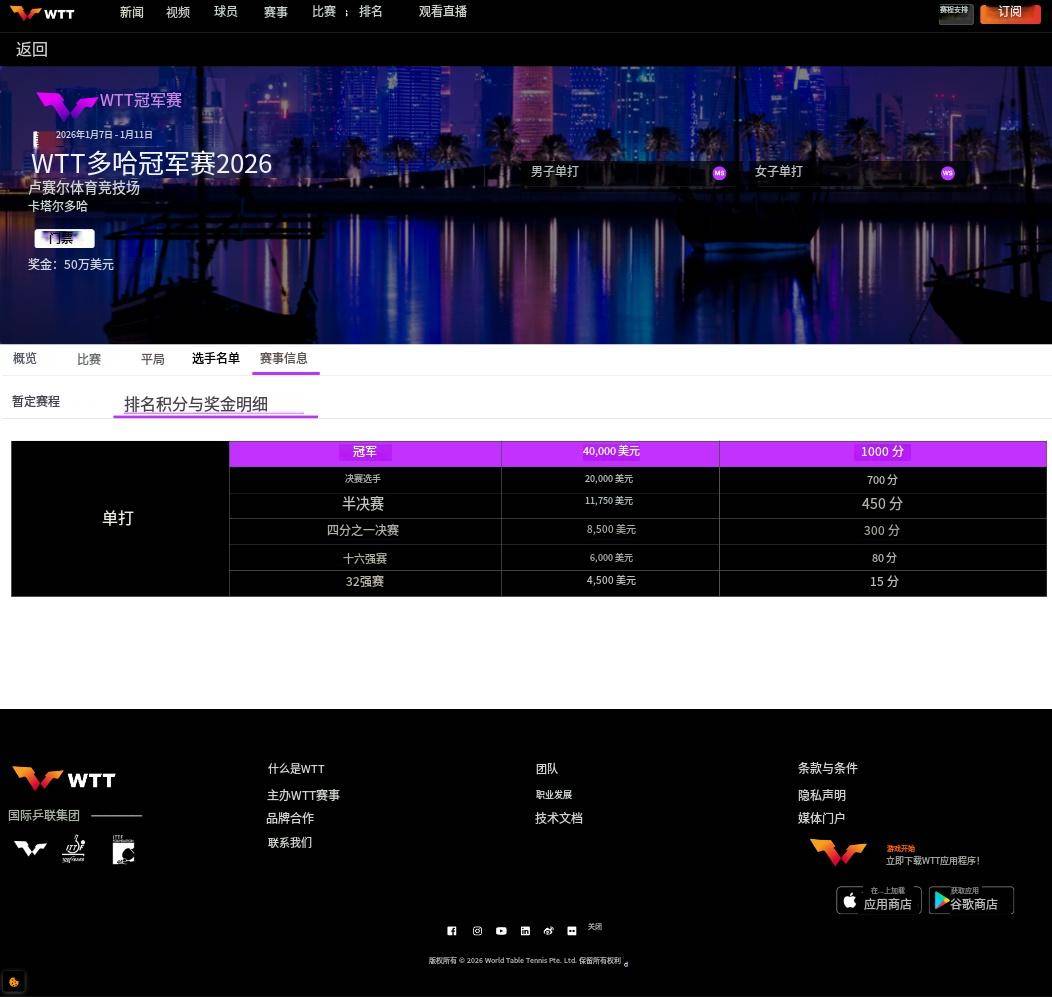Click the ITTF logo in footer
The width and height of the screenshot is (1052, 997).
74,850
